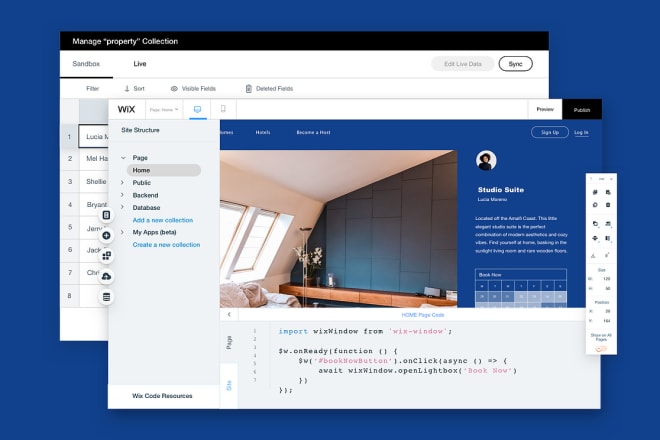Click the host avatar photo
Screen dimensions: 660x440
tap(486, 160)
